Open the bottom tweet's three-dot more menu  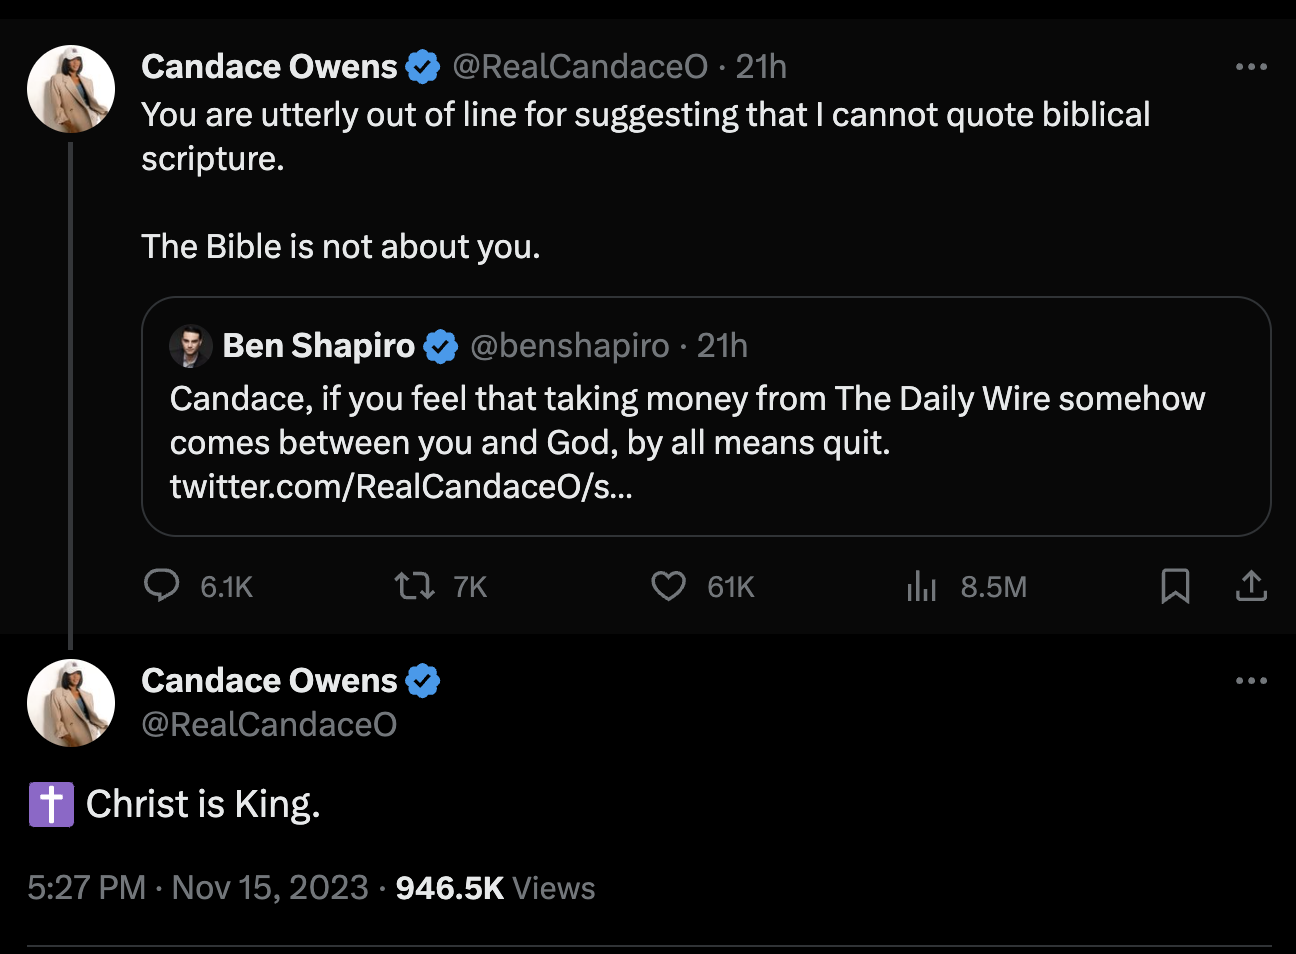click(1251, 681)
